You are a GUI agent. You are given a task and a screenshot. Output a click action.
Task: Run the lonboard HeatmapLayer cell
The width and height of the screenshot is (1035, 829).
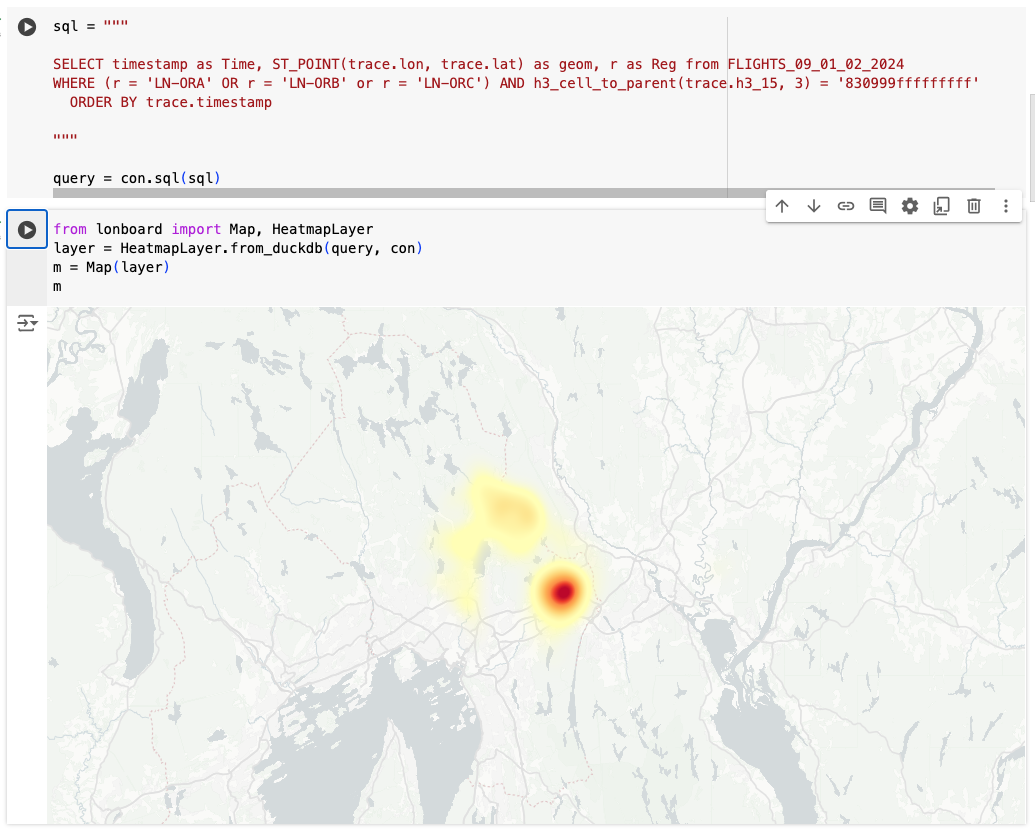pyautogui.click(x=27, y=230)
